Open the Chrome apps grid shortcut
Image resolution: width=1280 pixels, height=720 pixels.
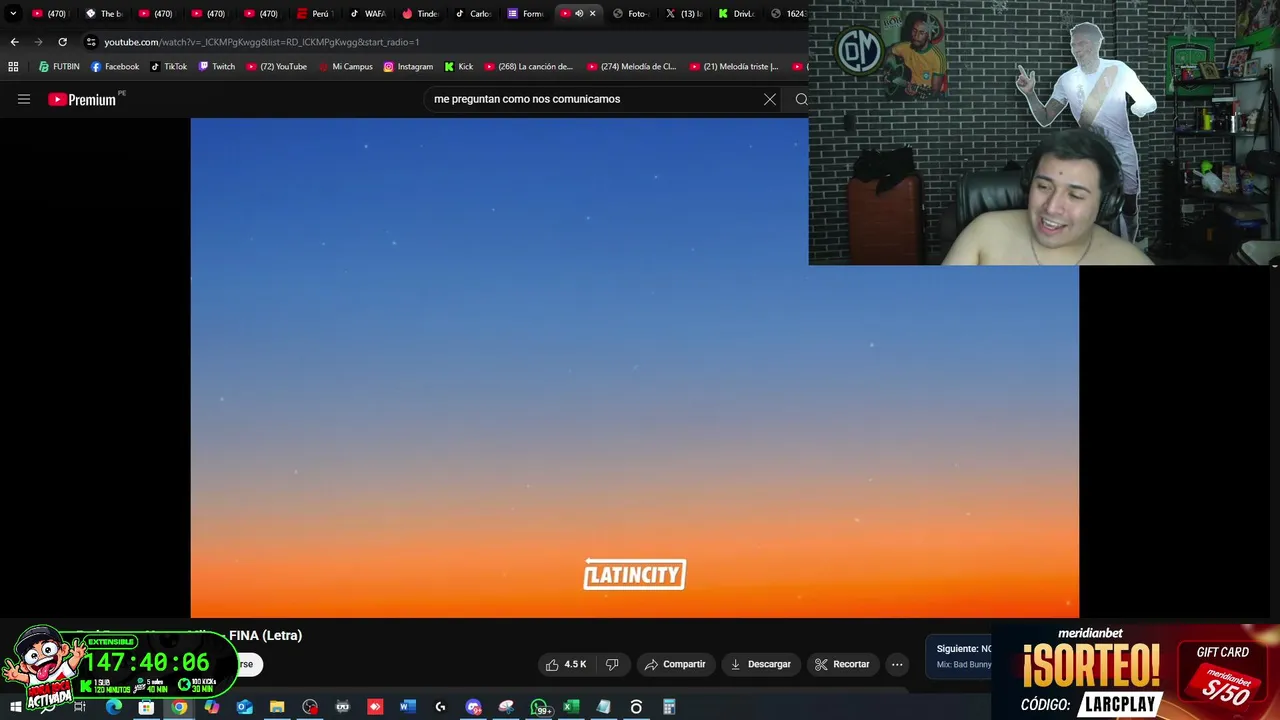(x=13, y=67)
